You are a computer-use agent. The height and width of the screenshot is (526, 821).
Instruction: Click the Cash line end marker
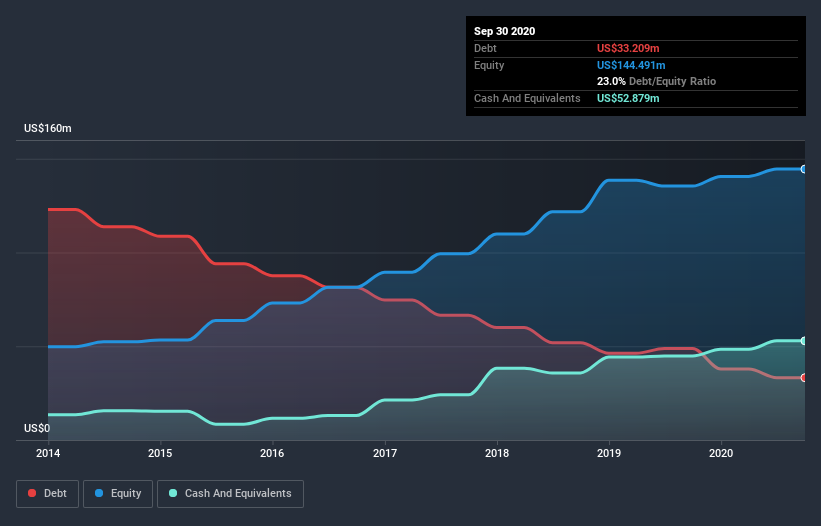(804, 341)
